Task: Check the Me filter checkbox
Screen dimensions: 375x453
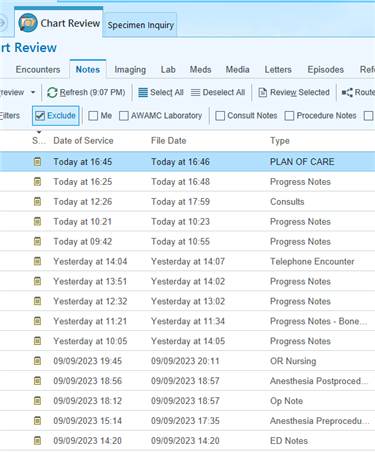Action: point(93,116)
